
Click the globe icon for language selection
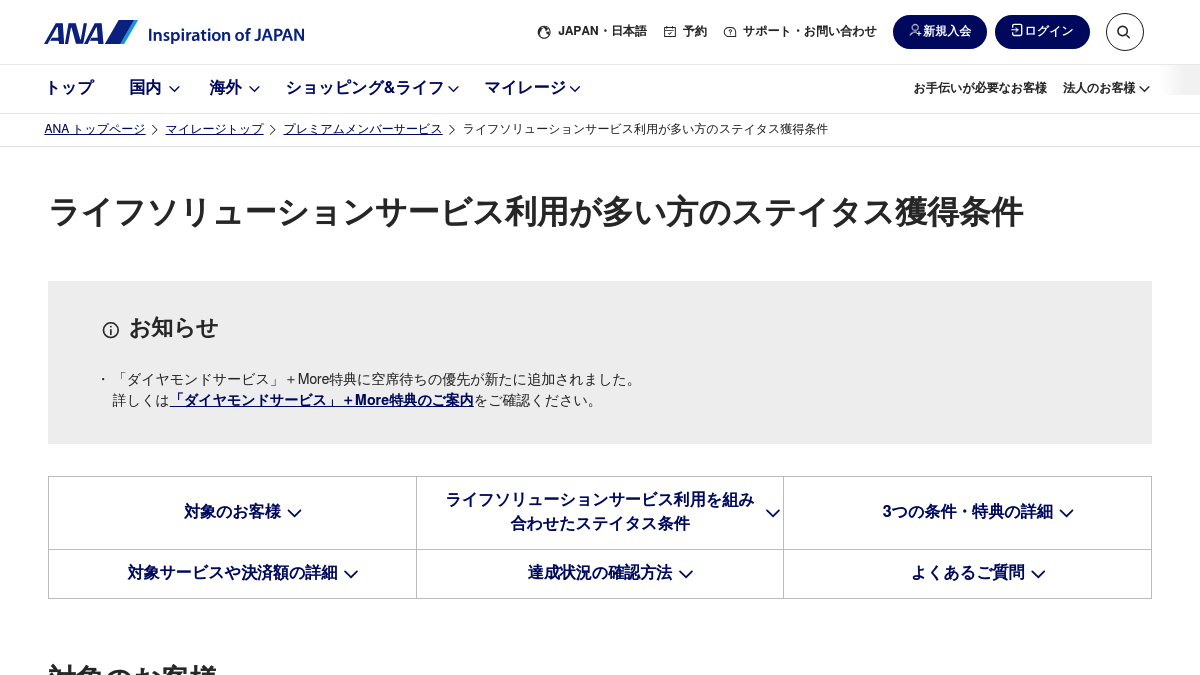pos(544,32)
